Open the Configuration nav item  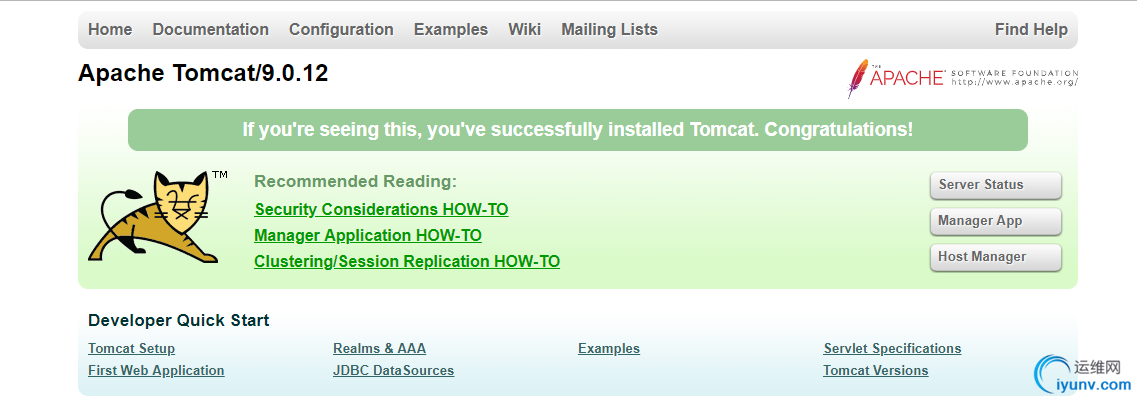(x=341, y=30)
